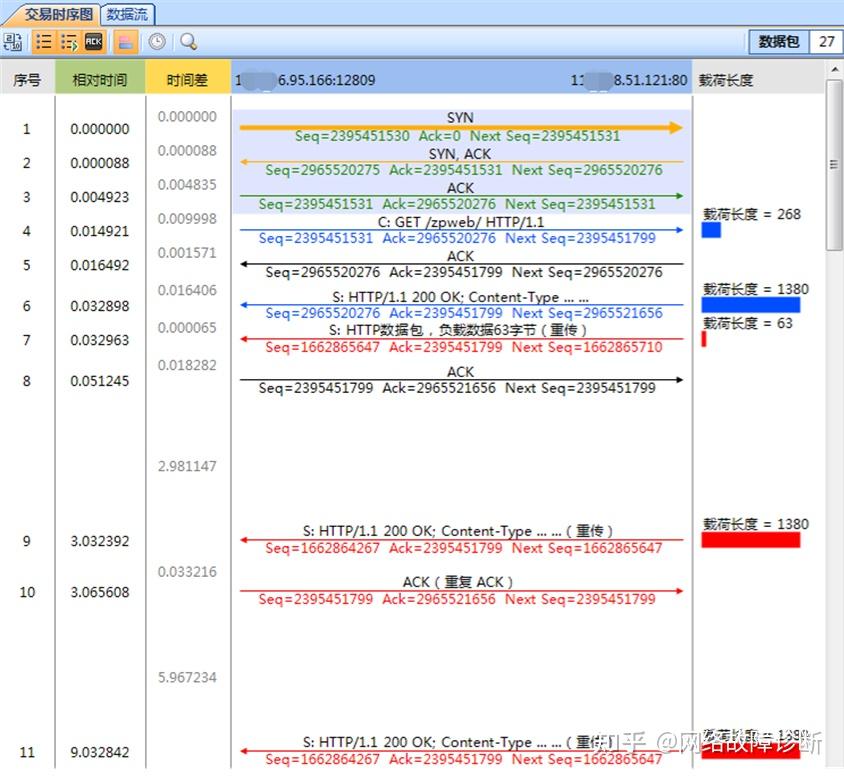Select the packet list view icon
844x777 pixels.
pyautogui.click(x=43, y=42)
